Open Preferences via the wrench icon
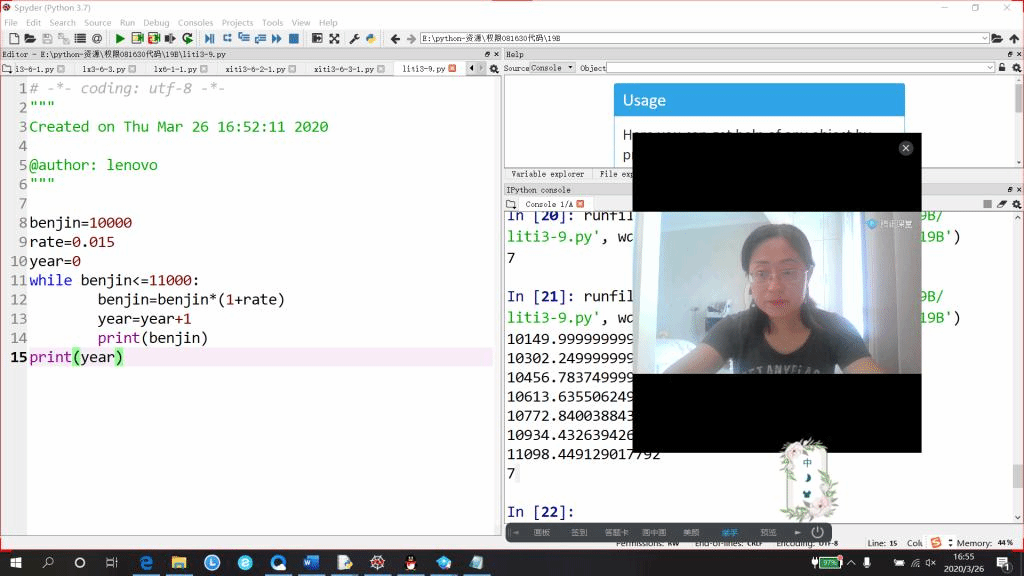This screenshot has height=576, width=1024. click(x=354, y=38)
